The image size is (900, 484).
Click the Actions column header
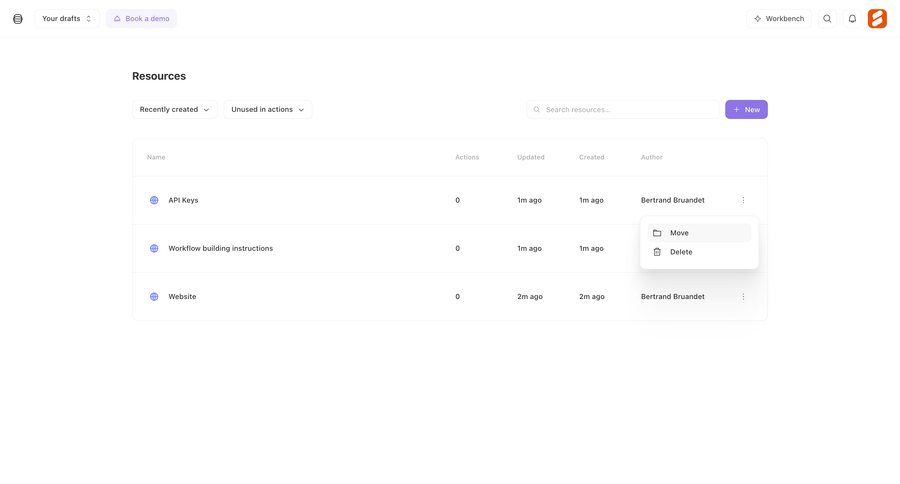click(467, 157)
